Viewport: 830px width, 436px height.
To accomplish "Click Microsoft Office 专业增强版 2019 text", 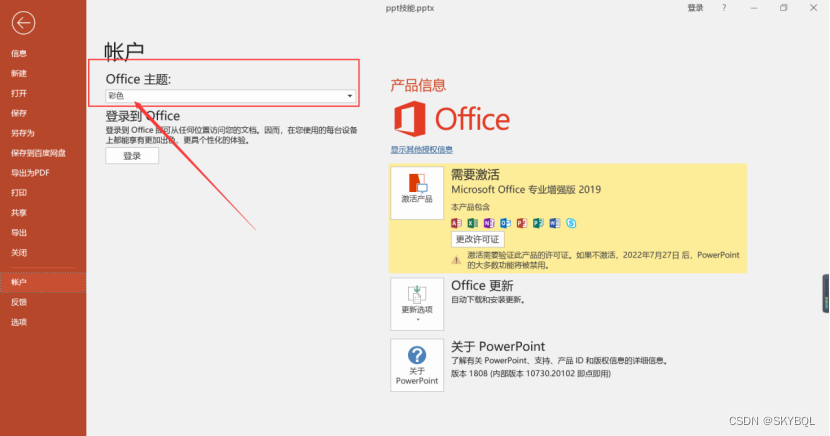I will pos(526,189).
